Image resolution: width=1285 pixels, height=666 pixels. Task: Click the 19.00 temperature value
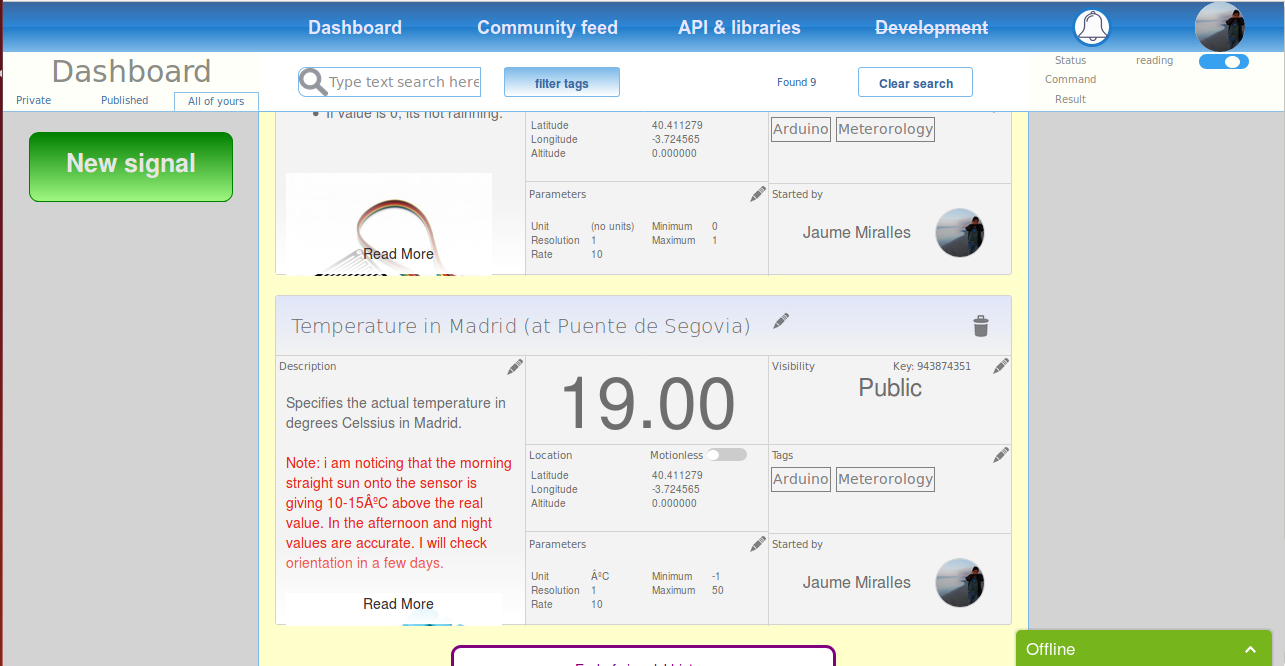coord(647,404)
